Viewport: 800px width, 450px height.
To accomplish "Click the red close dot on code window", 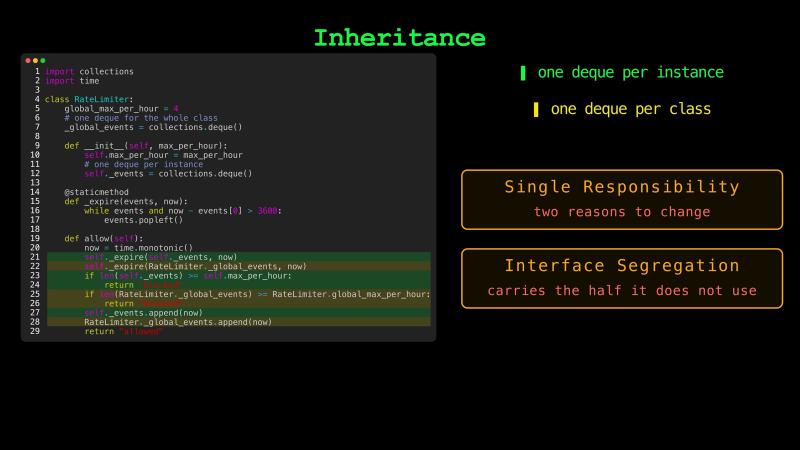I will coord(28,61).
